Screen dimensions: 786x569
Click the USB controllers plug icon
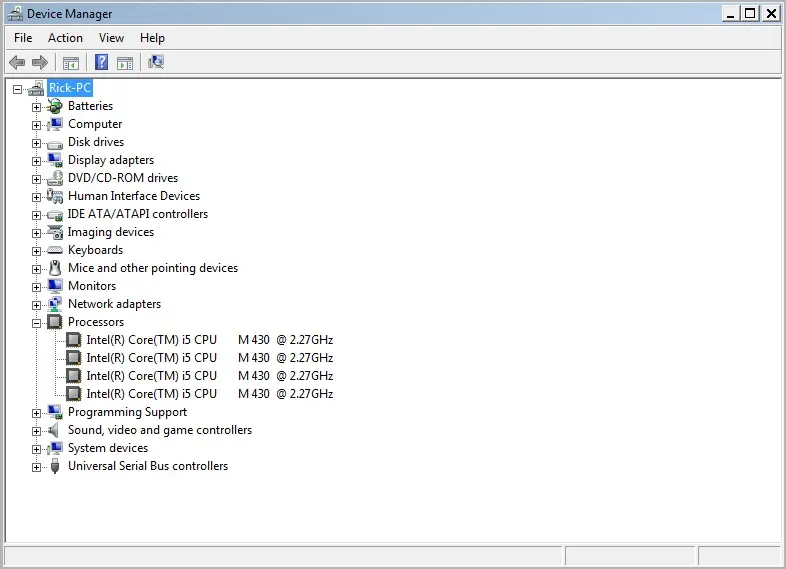(x=55, y=466)
